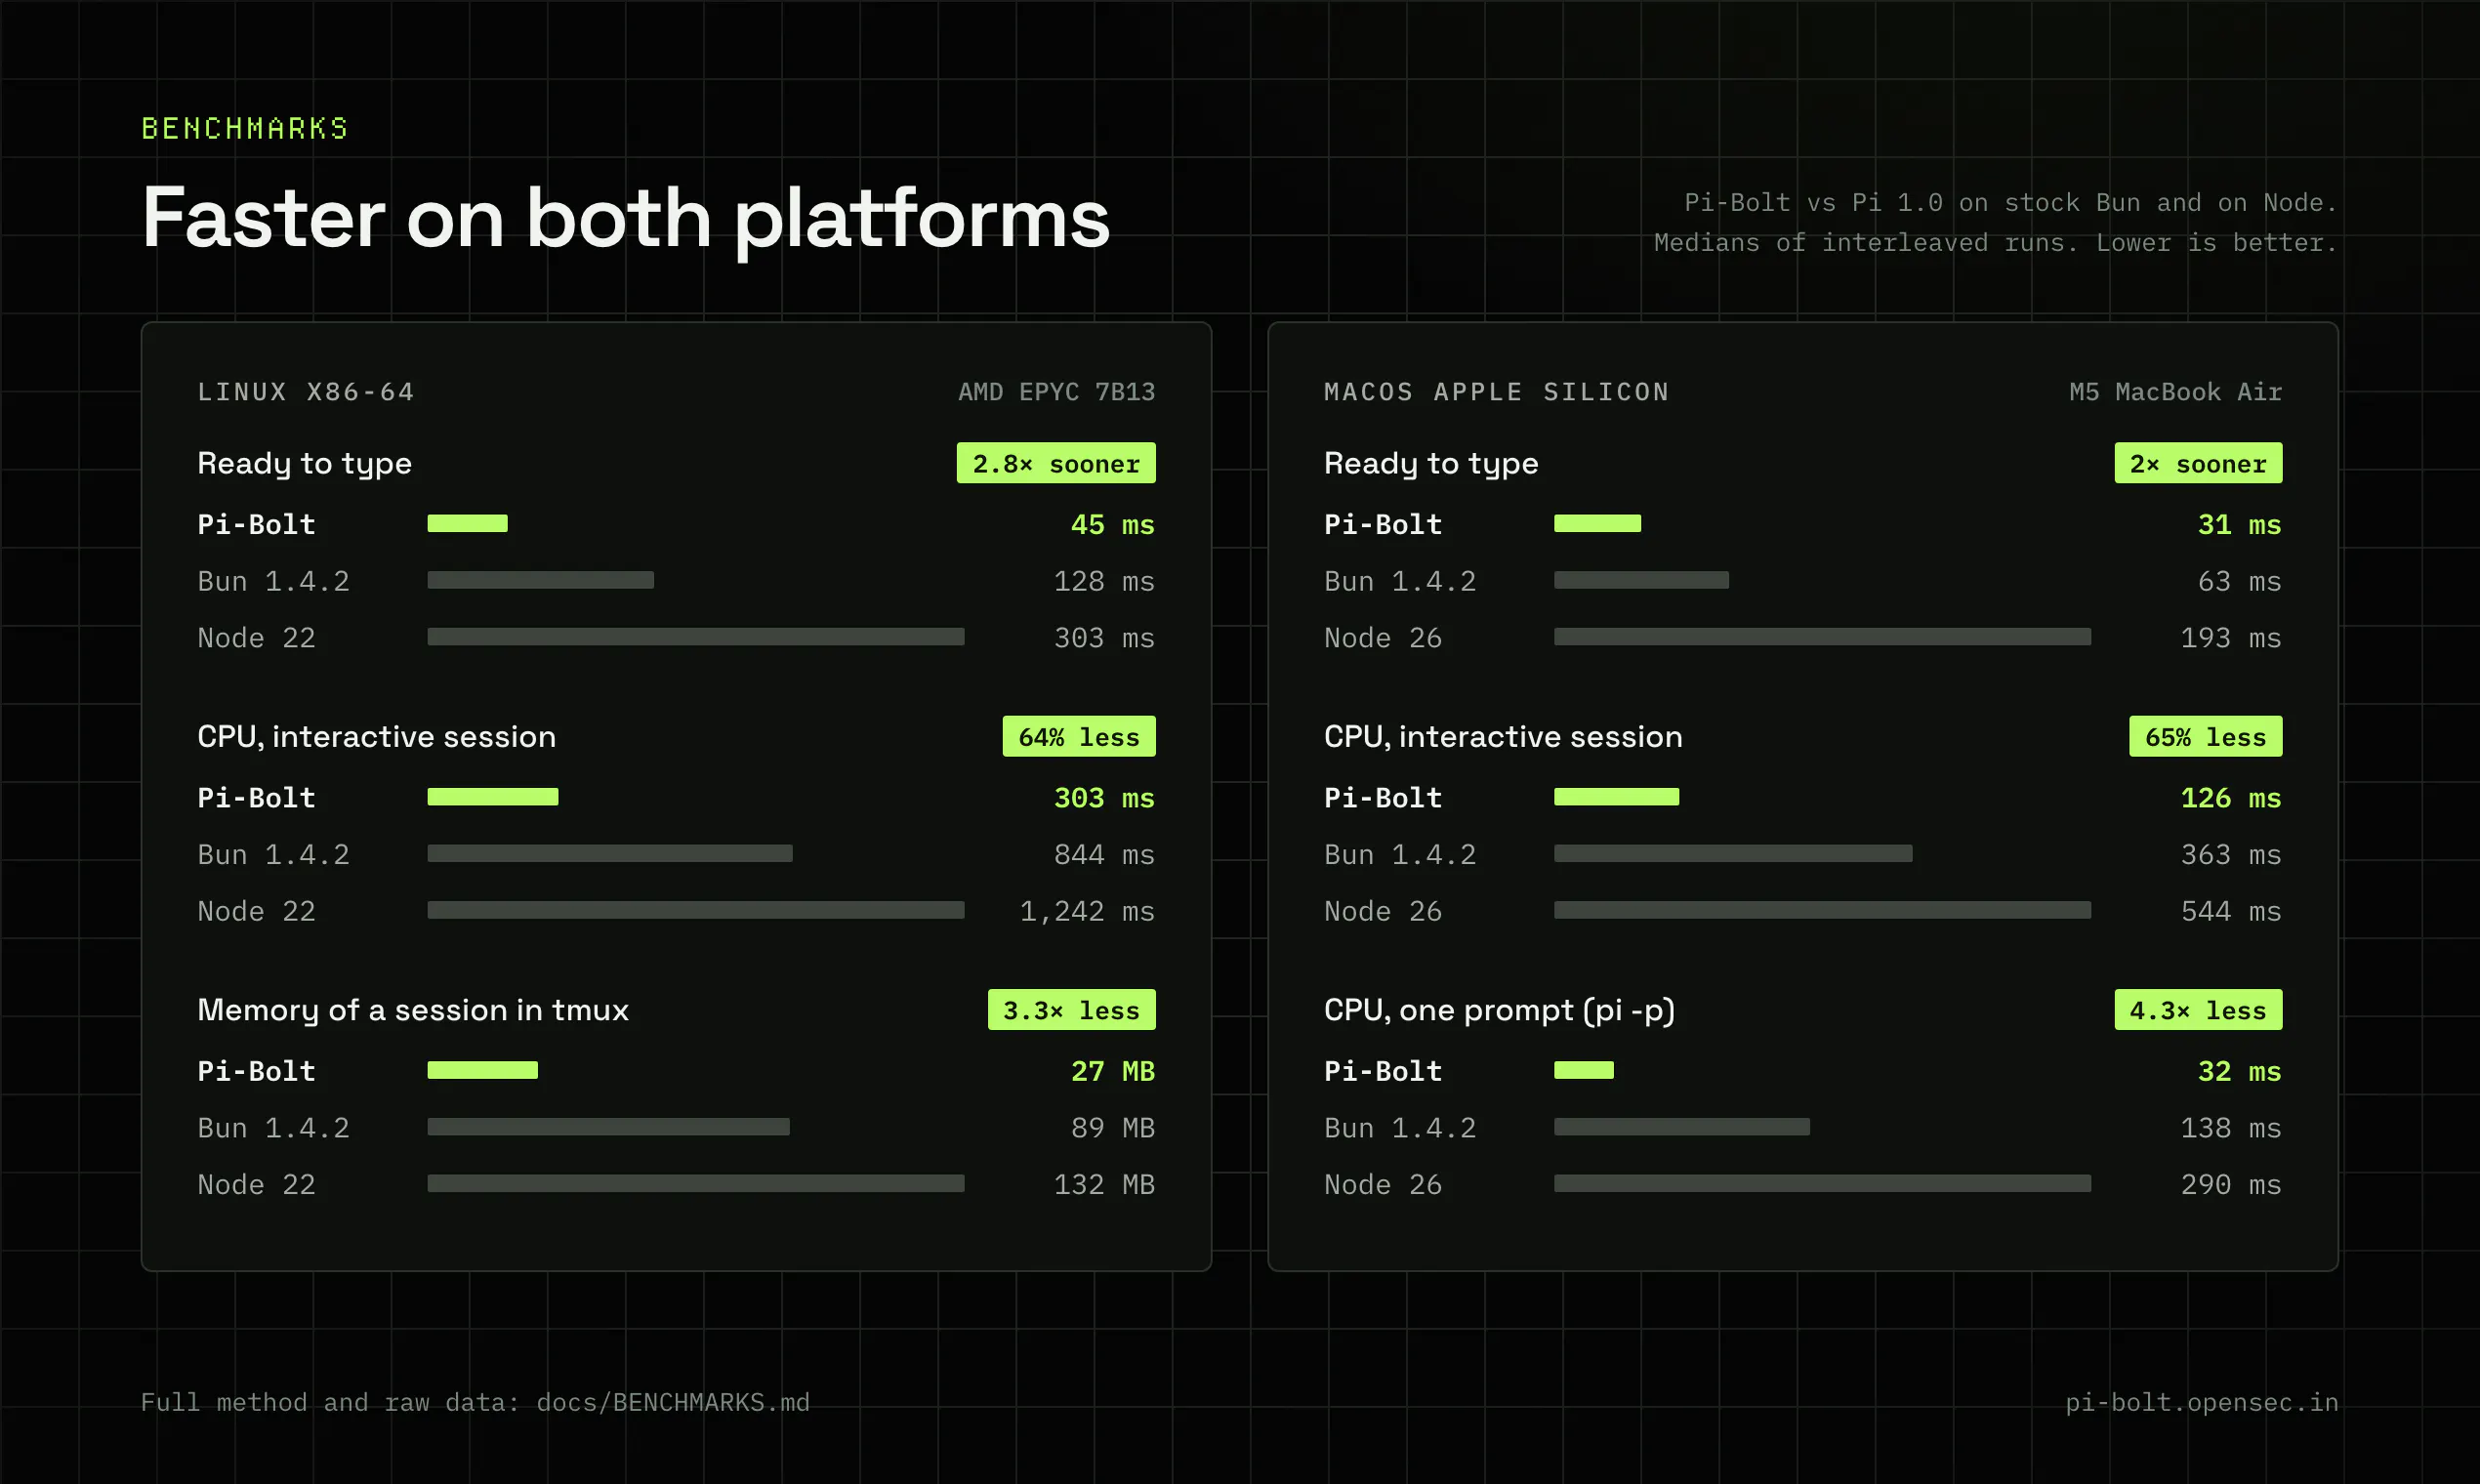
Task: Click the gray Node 22 bar beside '132 MB'
Action: (x=696, y=1184)
